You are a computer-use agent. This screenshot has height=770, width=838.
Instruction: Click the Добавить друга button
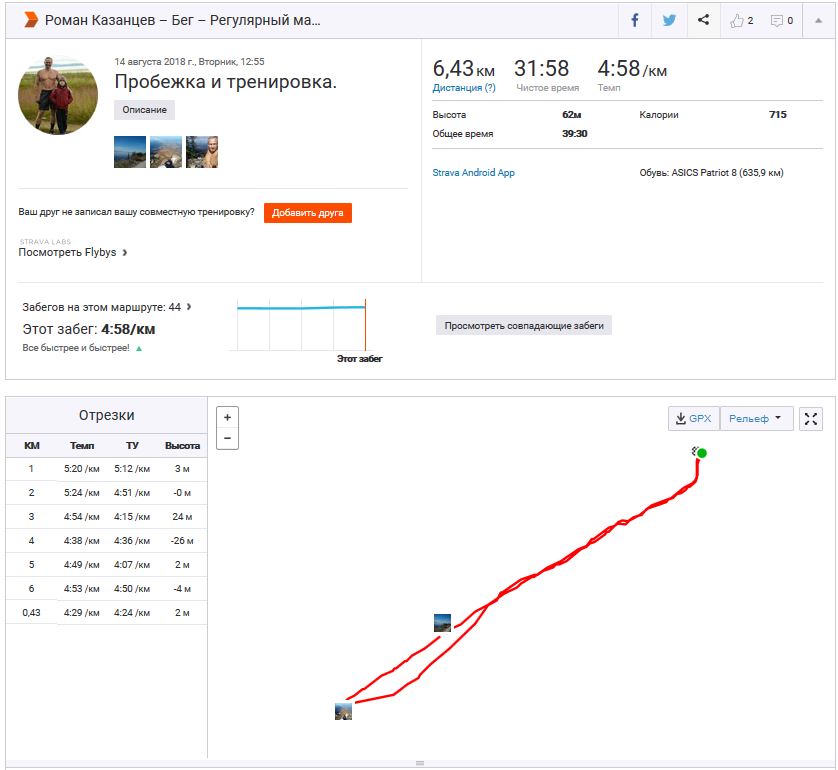click(x=308, y=213)
